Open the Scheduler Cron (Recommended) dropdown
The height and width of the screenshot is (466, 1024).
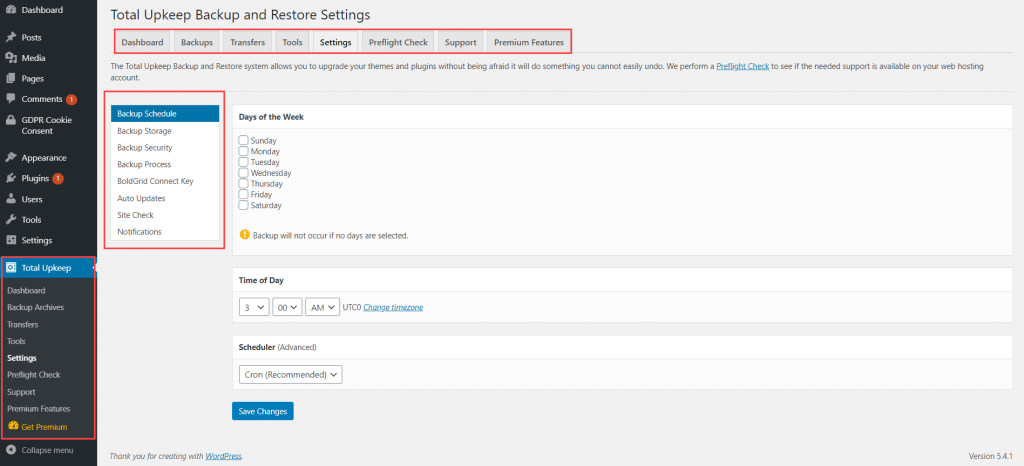point(291,374)
